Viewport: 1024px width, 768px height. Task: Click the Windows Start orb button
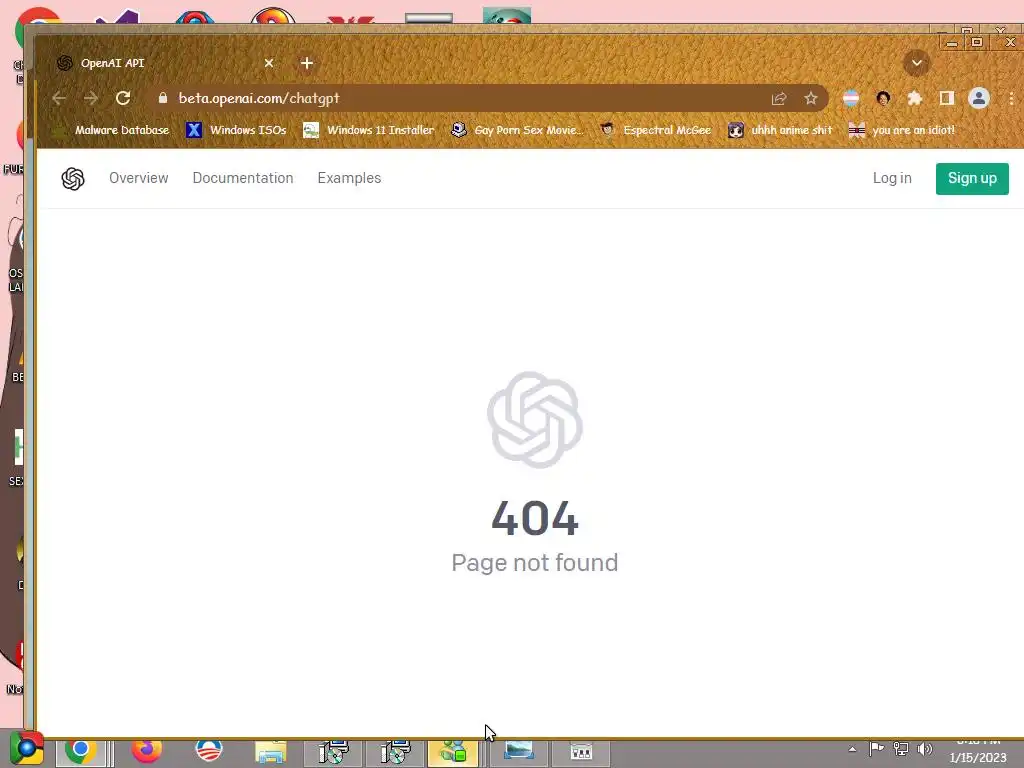point(26,749)
